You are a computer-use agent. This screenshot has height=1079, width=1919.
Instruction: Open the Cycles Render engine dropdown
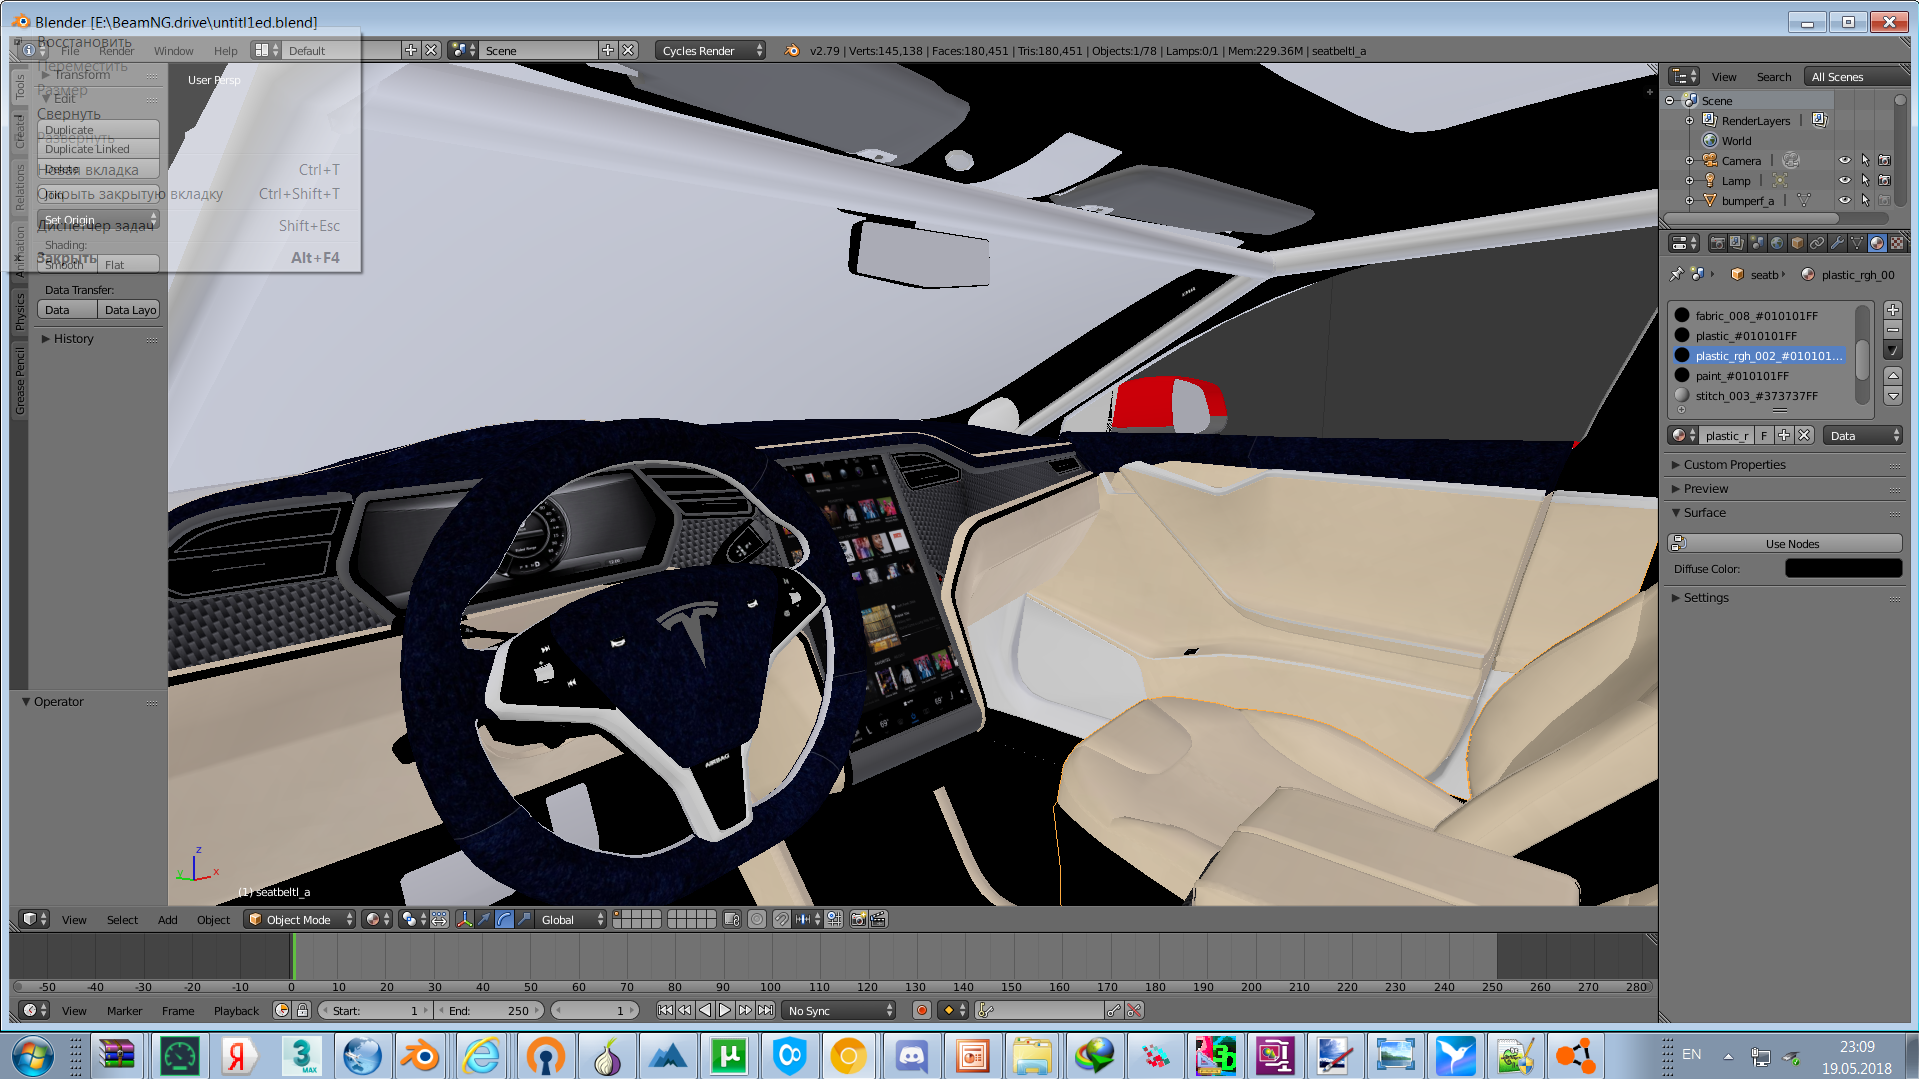(x=710, y=50)
